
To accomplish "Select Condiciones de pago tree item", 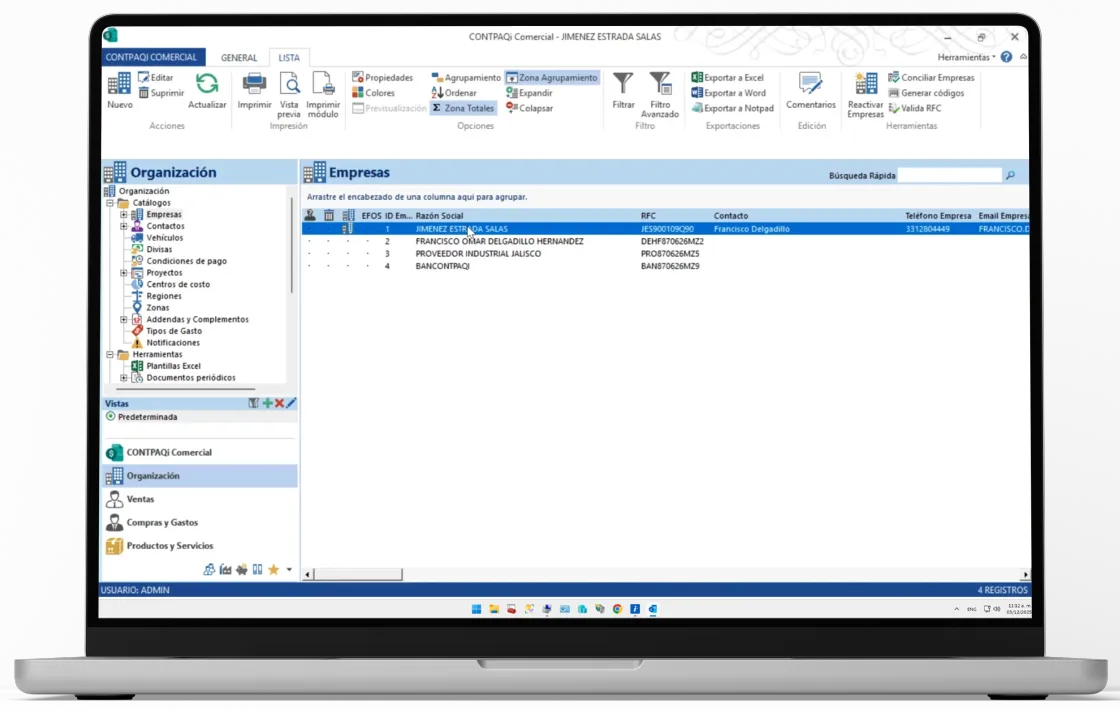I will coord(186,261).
